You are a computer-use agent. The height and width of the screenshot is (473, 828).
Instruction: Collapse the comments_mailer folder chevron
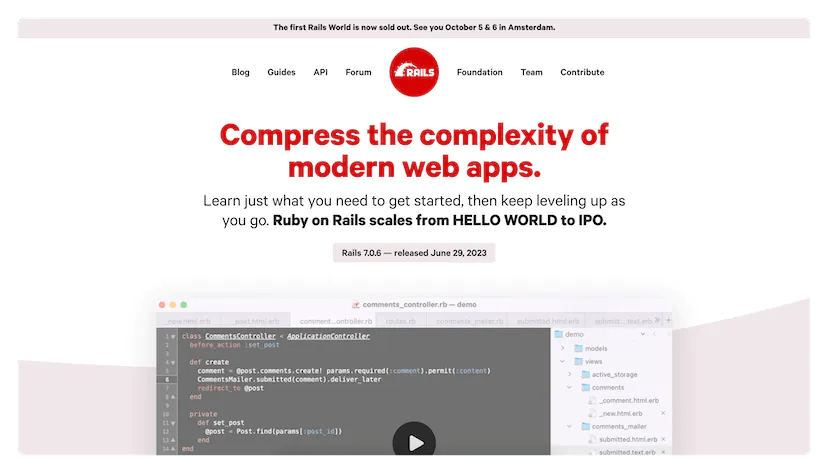[570, 427]
